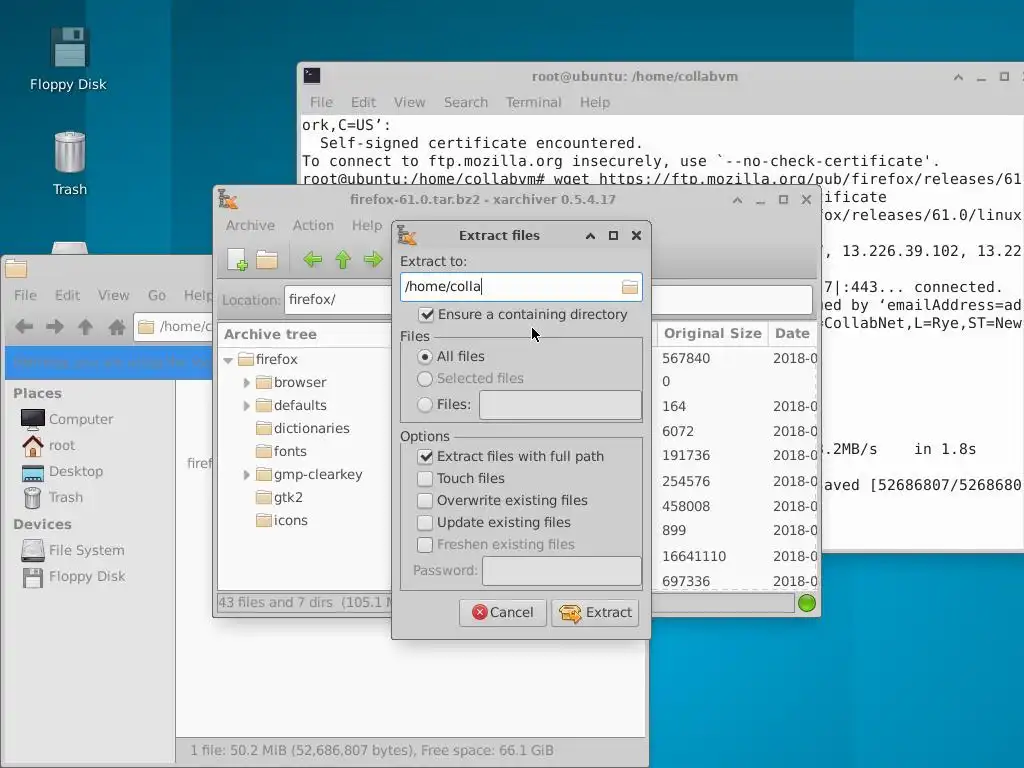Screen dimensions: 1024x768
Task: Click the green status indicator in xarchiver
Action: (807, 603)
